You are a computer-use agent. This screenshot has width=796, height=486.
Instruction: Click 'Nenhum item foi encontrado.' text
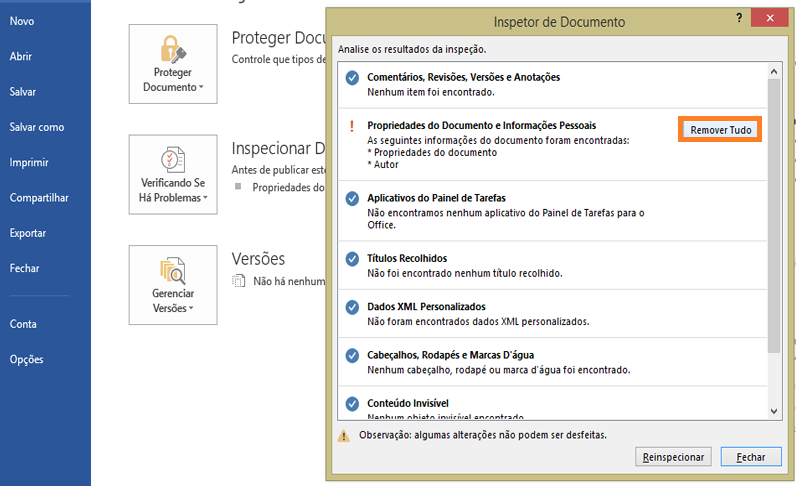[431, 92]
